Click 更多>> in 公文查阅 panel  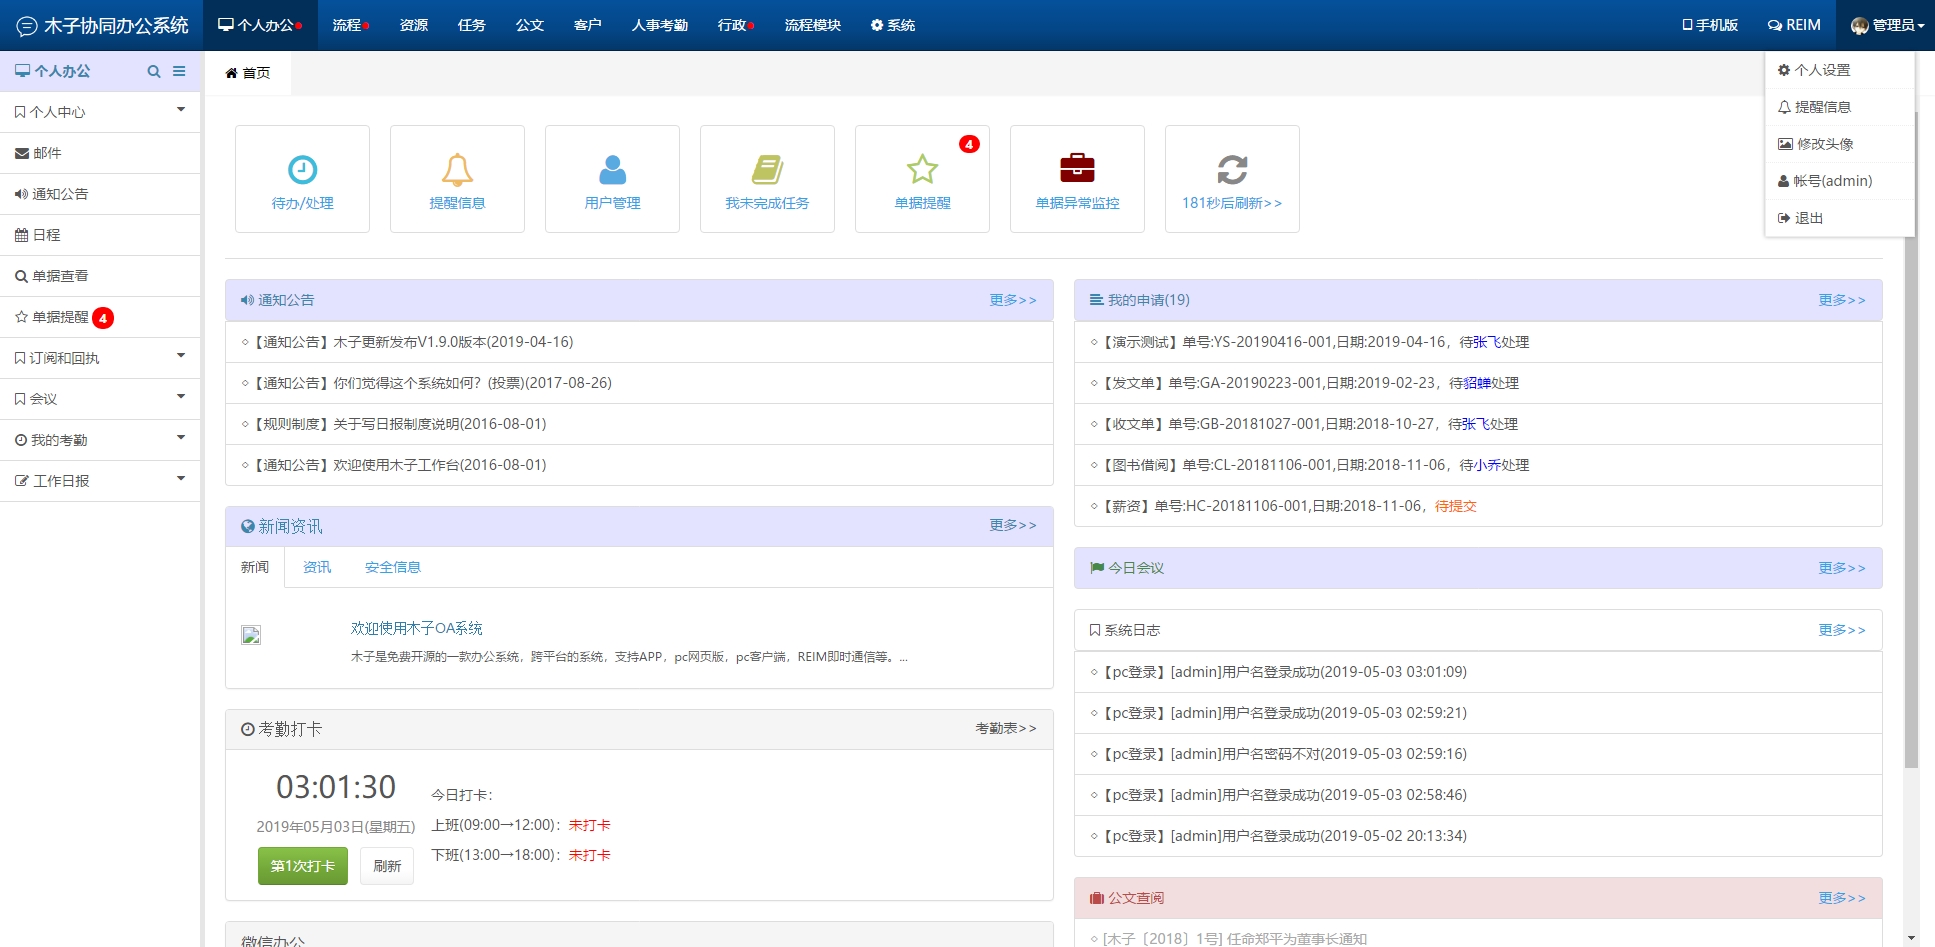pyautogui.click(x=1842, y=898)
